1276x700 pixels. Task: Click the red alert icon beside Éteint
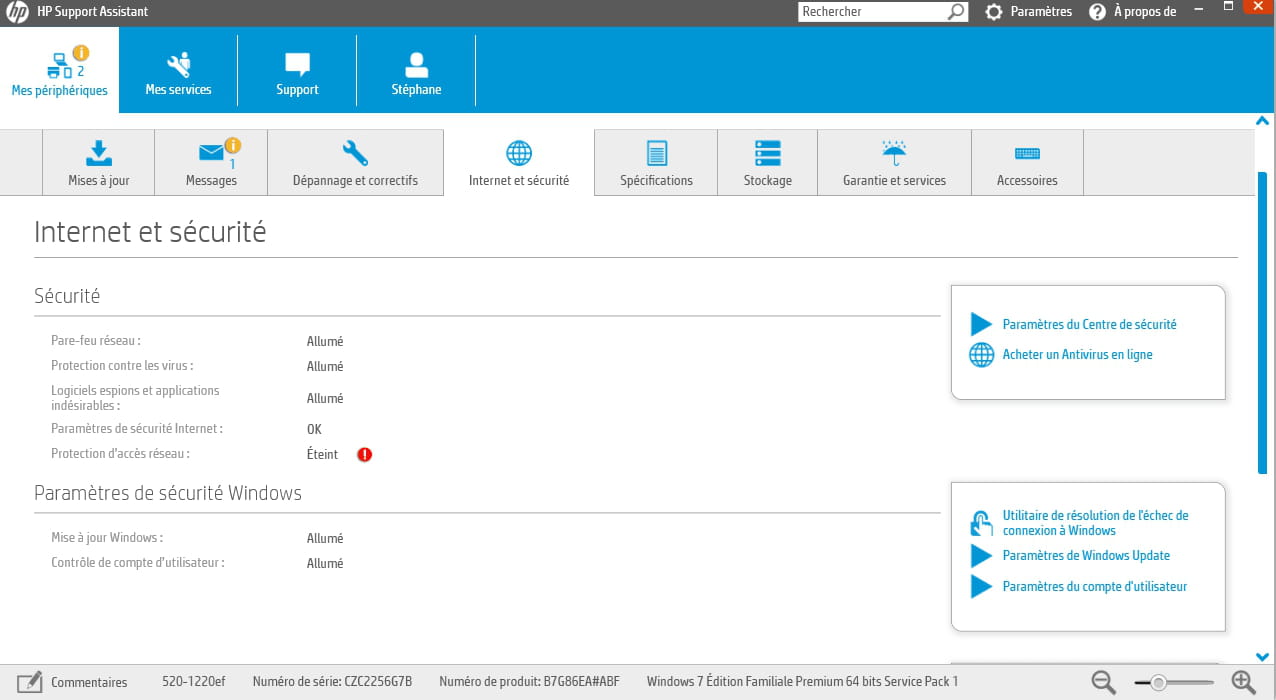[x=365, y=454]
